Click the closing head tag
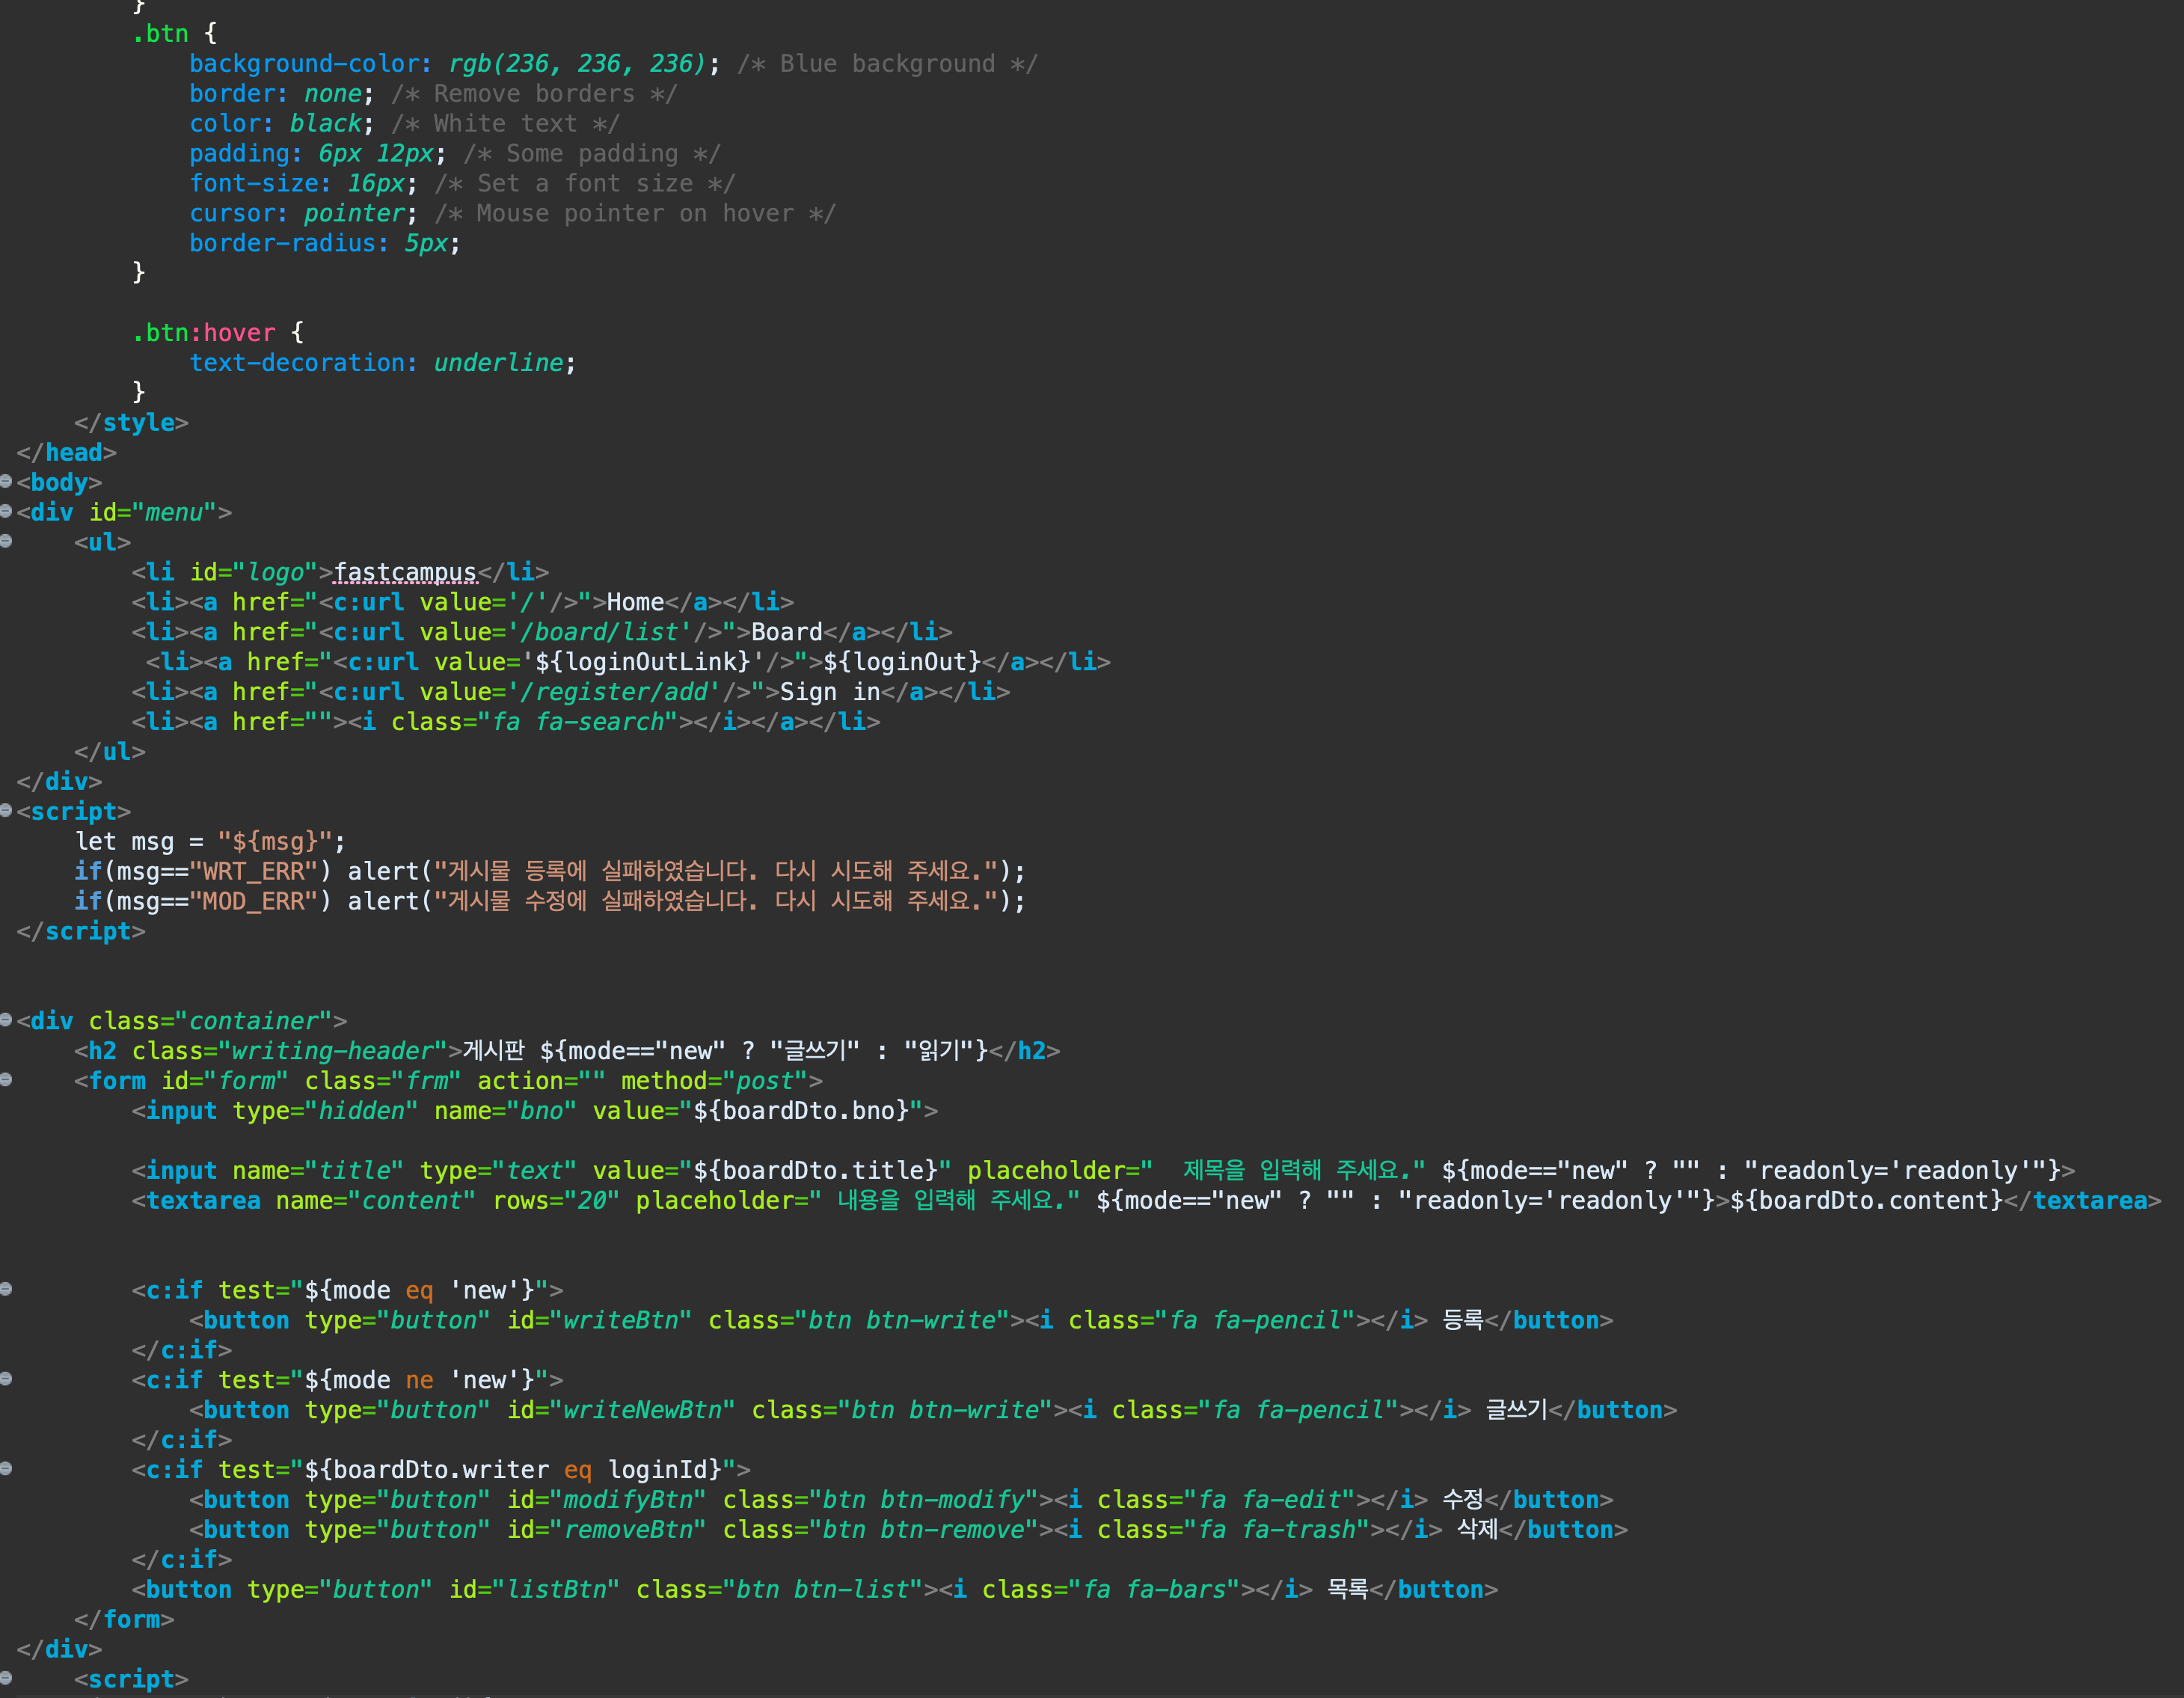 (66, 453)
